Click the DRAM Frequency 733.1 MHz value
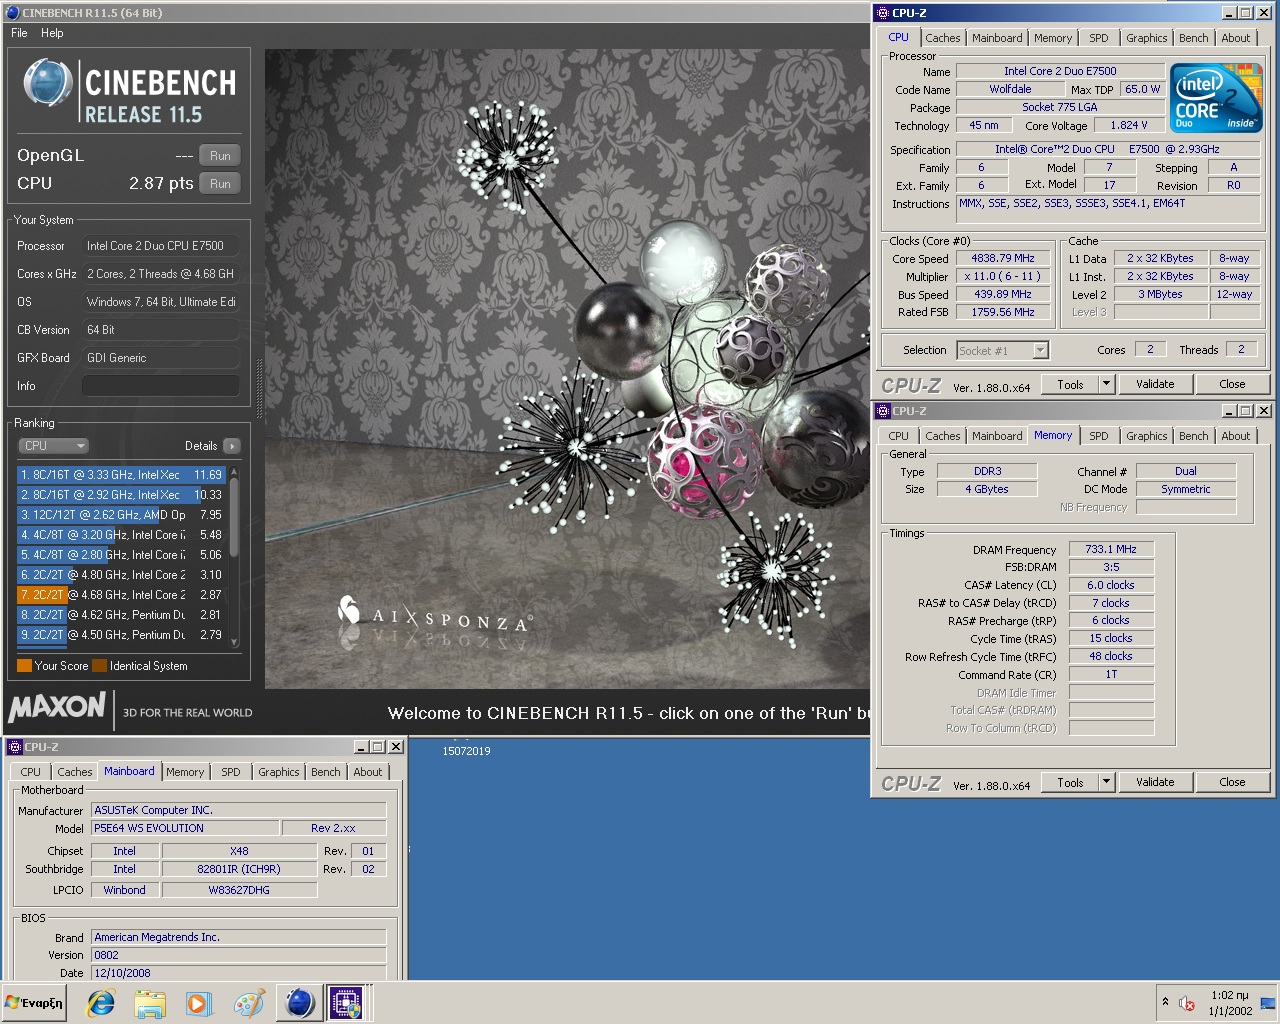1280x1024 pixels. pyautogui.click(x=1111, y=549)
